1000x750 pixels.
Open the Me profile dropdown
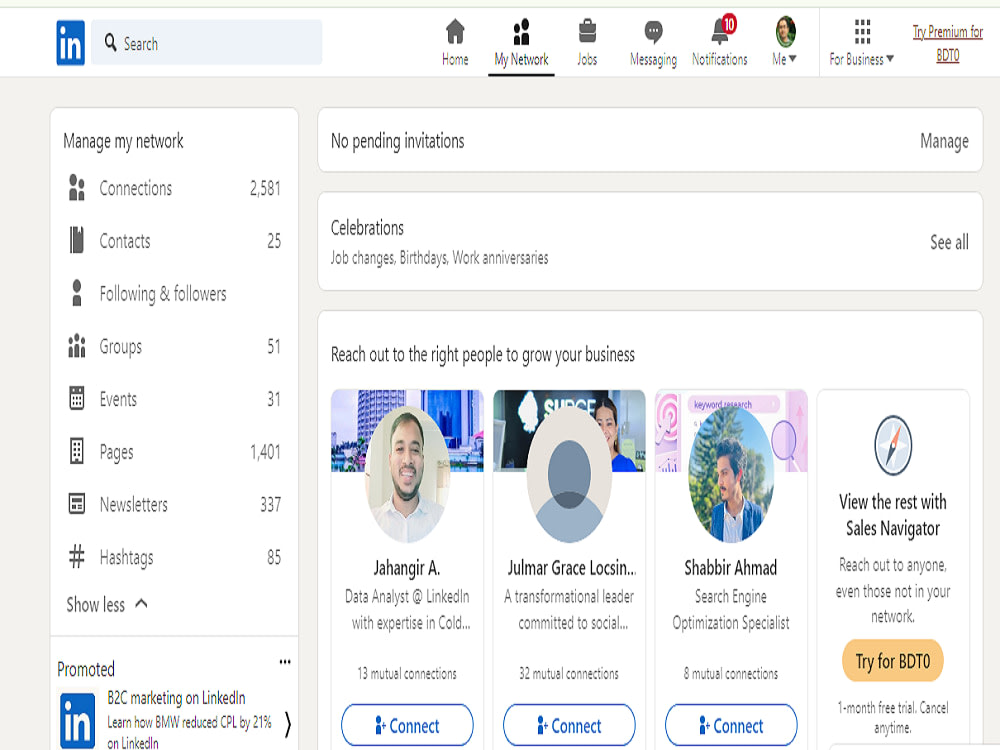(784, 42)
